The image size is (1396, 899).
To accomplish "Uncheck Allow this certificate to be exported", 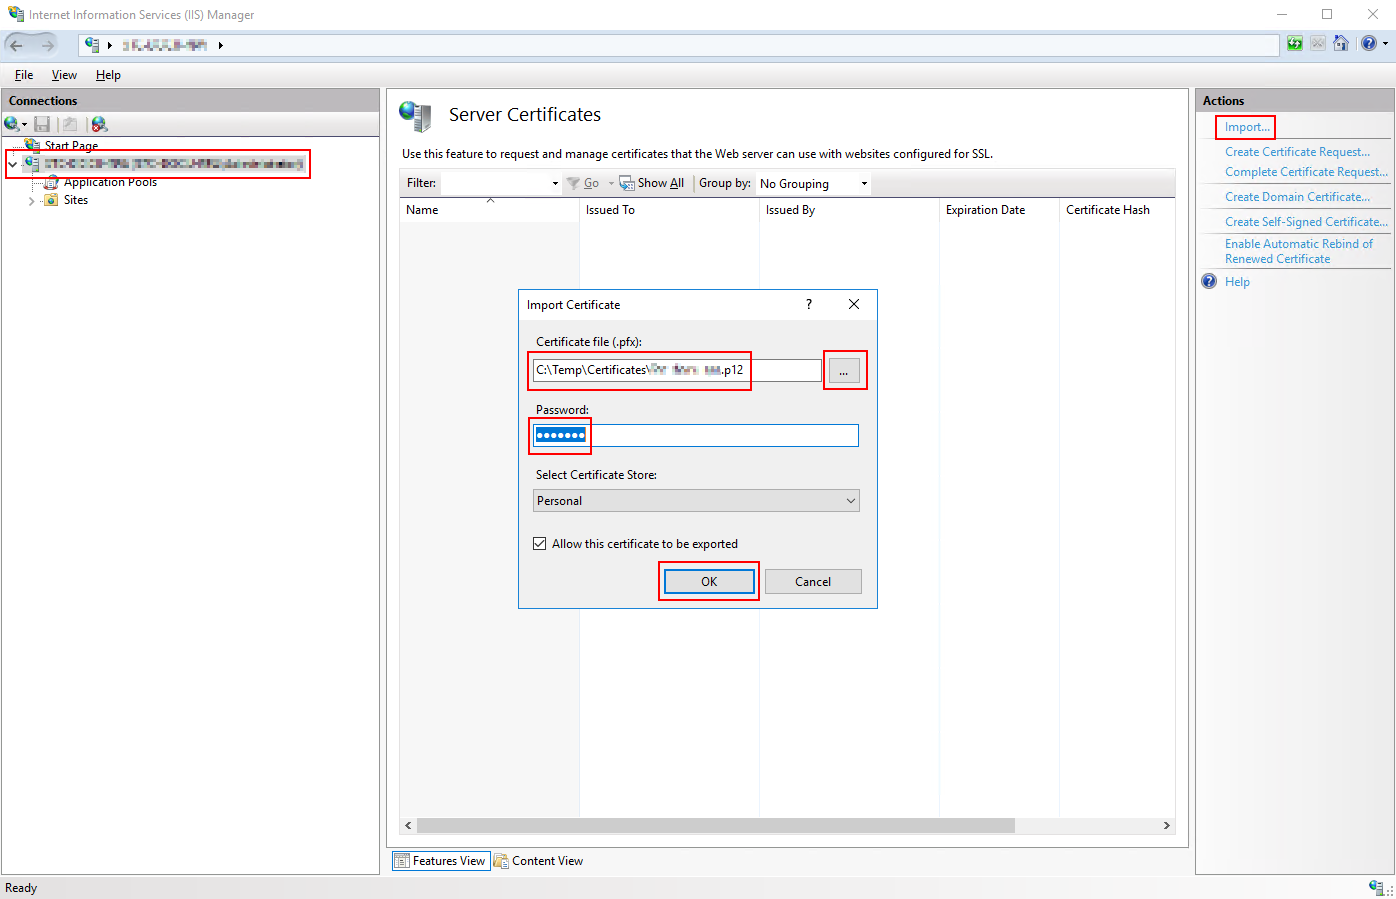I will pyautogui.click(x=539, y=543).
